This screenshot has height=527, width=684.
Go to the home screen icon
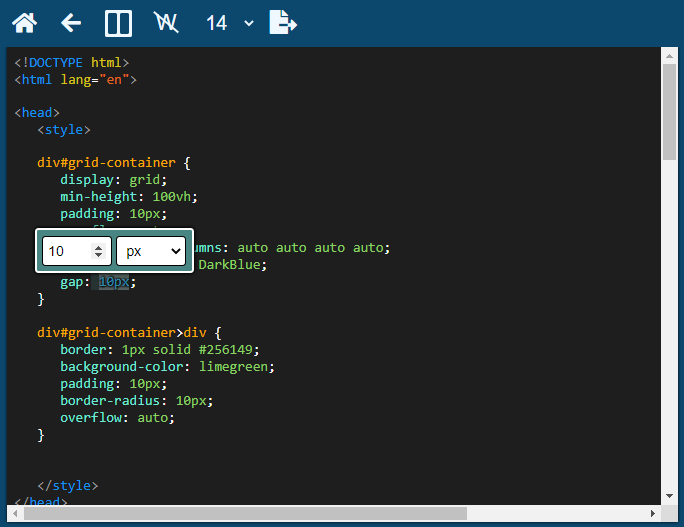pos(24,23)
